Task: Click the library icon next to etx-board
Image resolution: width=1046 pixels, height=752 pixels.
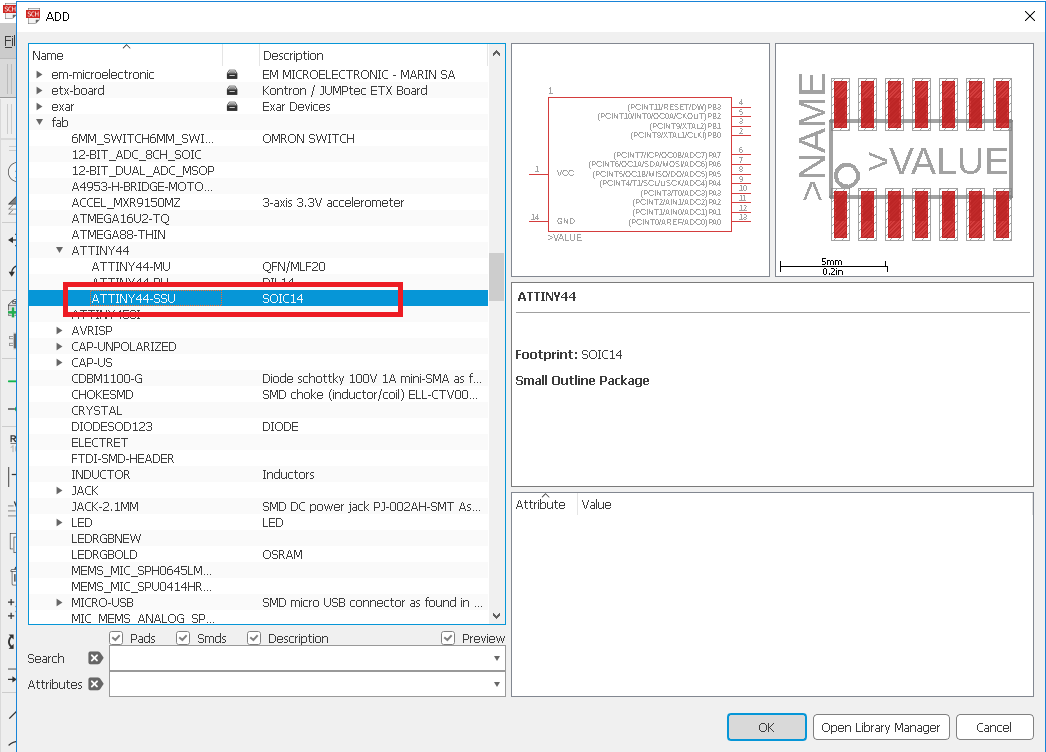Action: point(232,90)
